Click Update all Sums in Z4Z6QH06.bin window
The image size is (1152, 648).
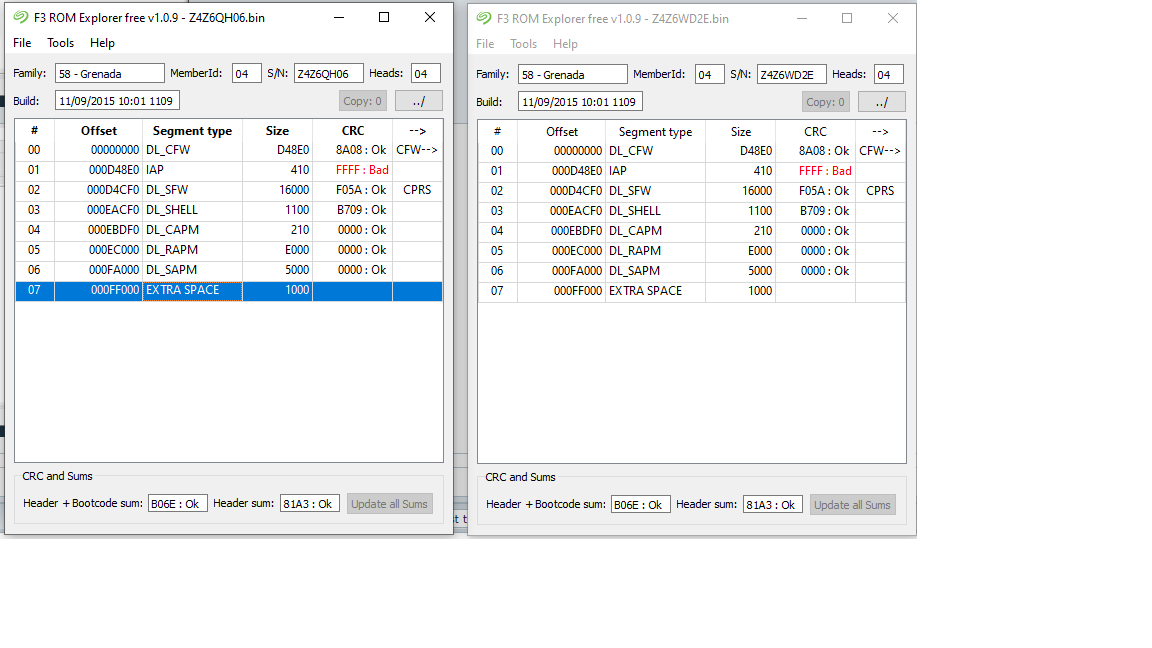(389, 504)
